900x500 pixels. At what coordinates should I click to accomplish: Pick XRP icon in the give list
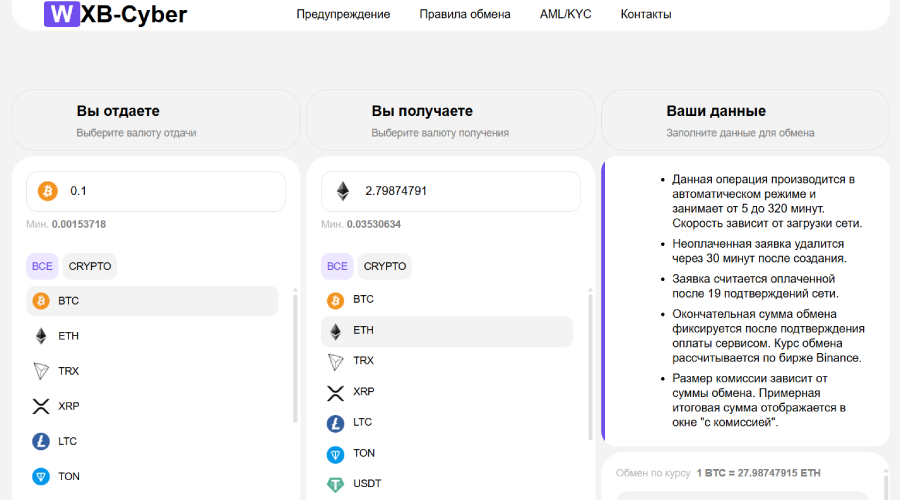[41, 406]
